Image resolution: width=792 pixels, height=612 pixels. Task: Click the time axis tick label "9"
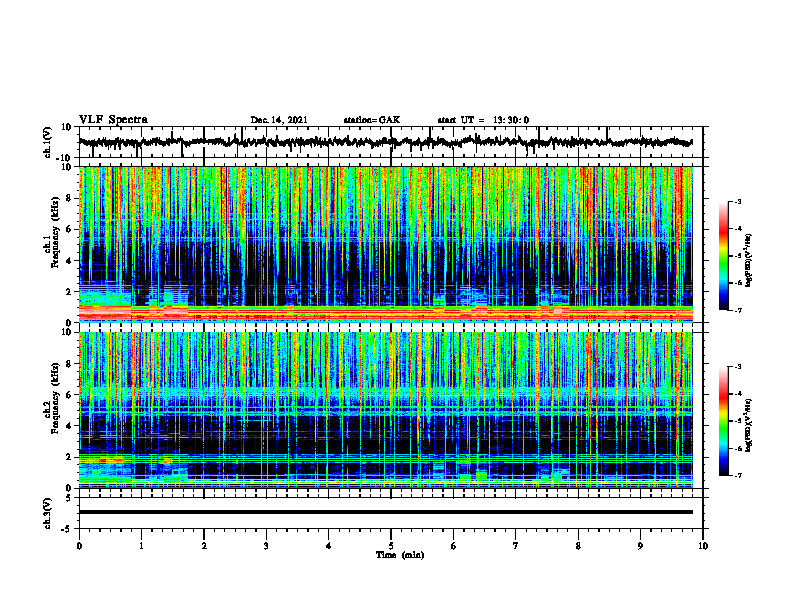pyautogui.click(x=640, y=546)
